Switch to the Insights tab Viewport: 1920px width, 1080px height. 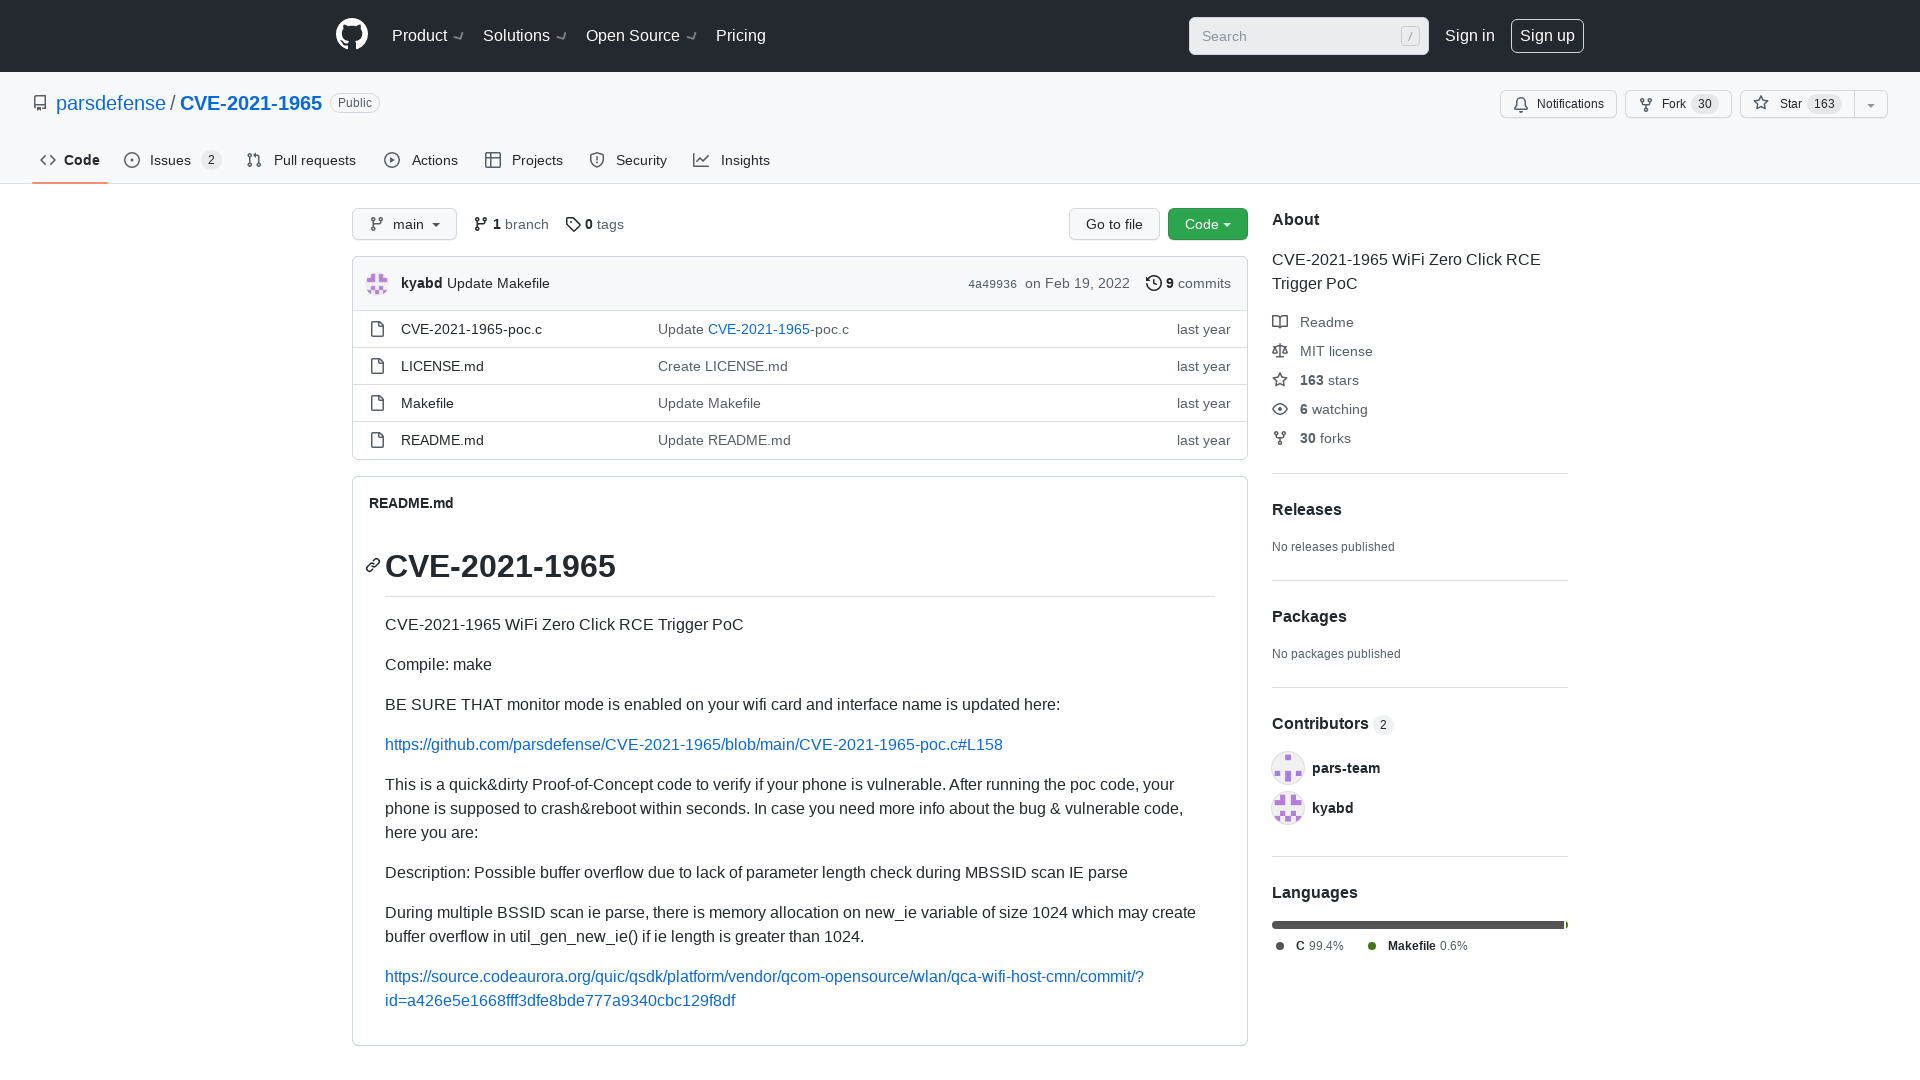731,160
